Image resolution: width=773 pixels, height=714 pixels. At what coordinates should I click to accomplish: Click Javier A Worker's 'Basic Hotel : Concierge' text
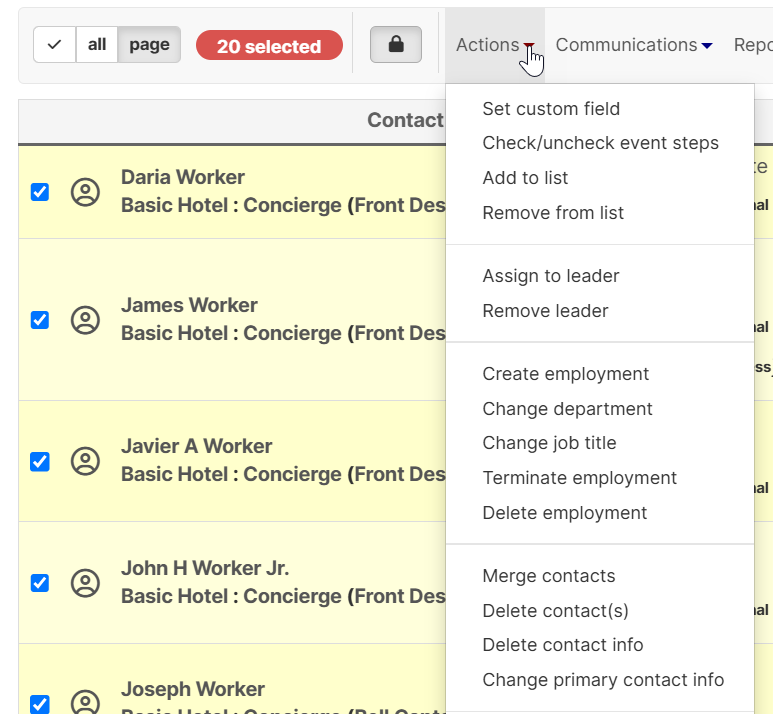click(231, 475)
